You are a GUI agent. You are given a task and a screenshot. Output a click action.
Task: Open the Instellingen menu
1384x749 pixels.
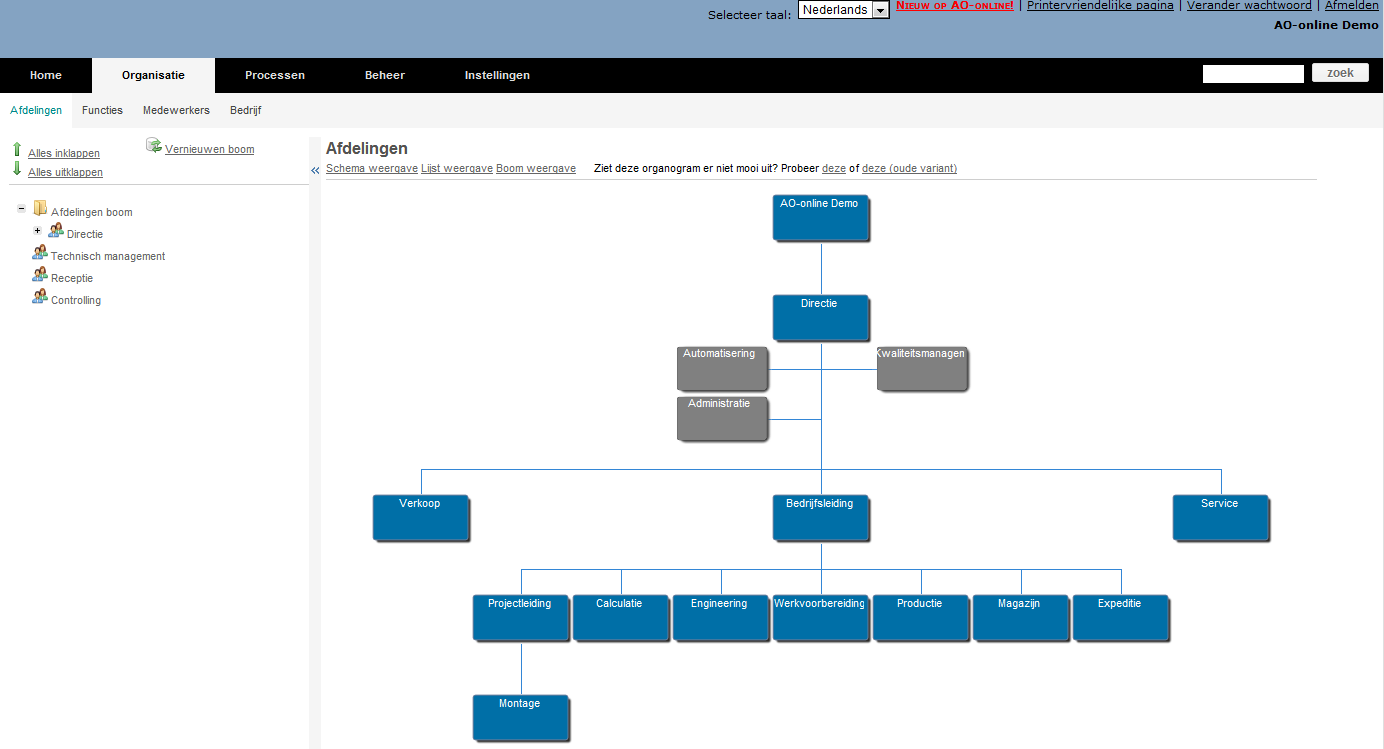(x=497, y=76)
